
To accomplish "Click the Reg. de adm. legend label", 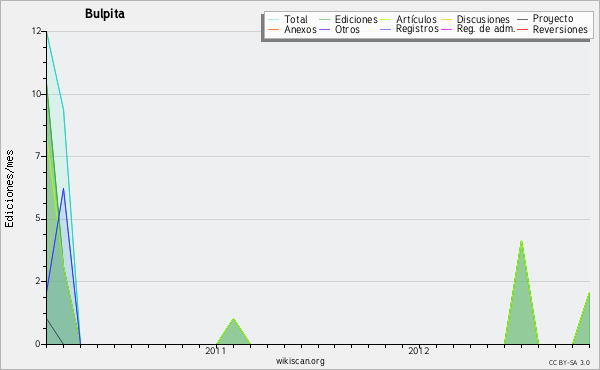I will point(486,29).
